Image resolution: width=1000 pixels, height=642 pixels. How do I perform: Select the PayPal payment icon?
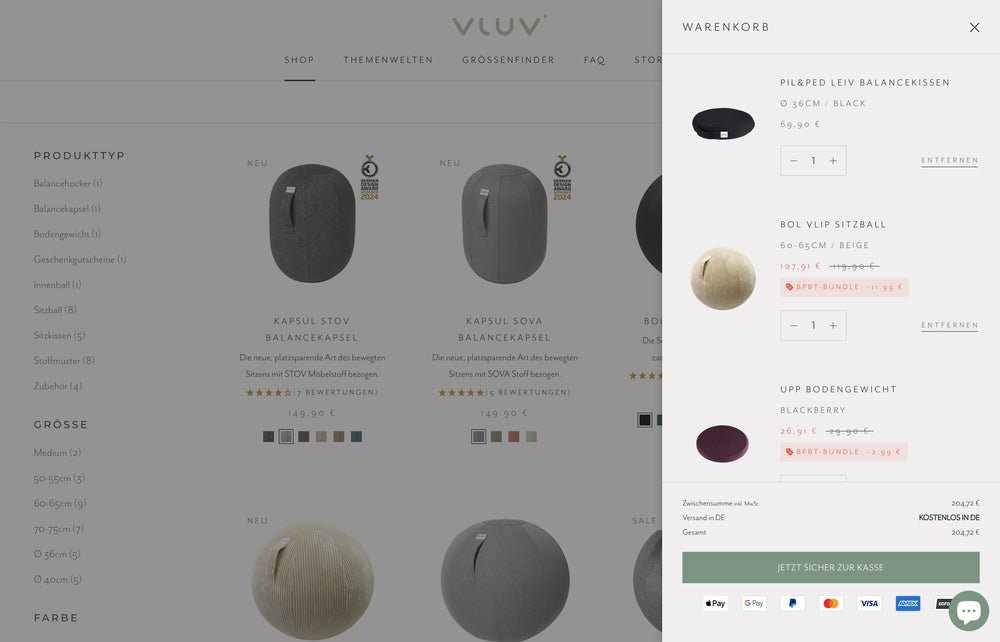pos(792,603)
